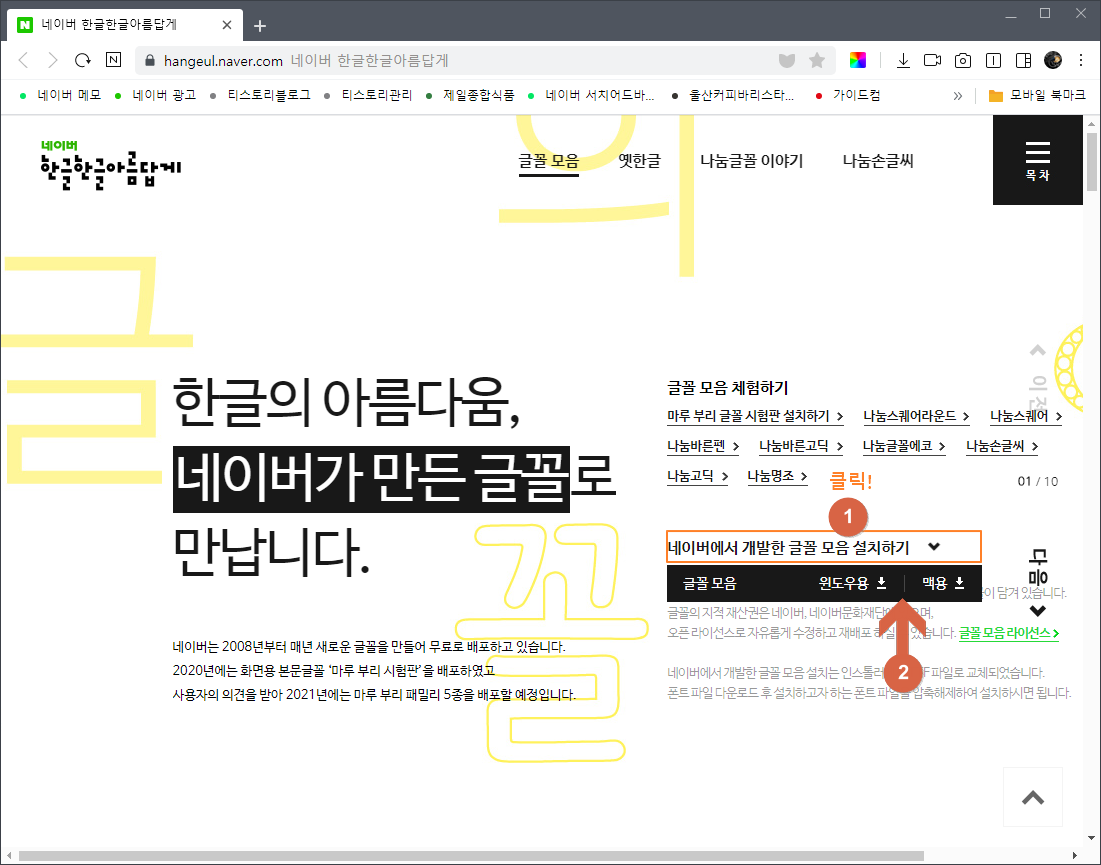Viewport: 1101px width, 865px height.
Task: Open 티스토리관리 bookmark
Action: coord(369,95)
